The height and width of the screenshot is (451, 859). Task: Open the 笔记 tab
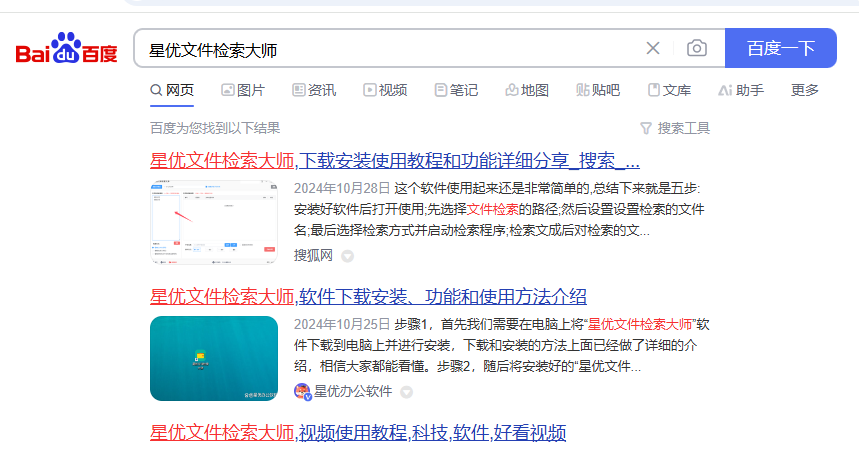pyautogui.click(x=456, y=90)
